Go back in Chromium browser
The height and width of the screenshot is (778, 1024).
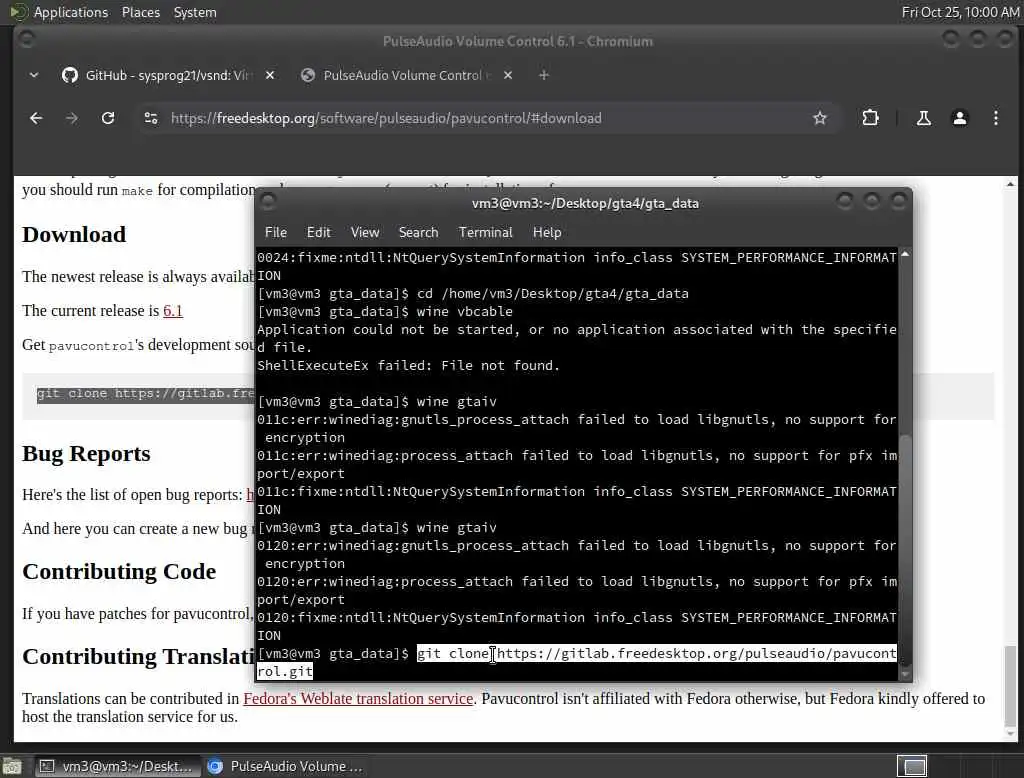click(x=36, y=118)
